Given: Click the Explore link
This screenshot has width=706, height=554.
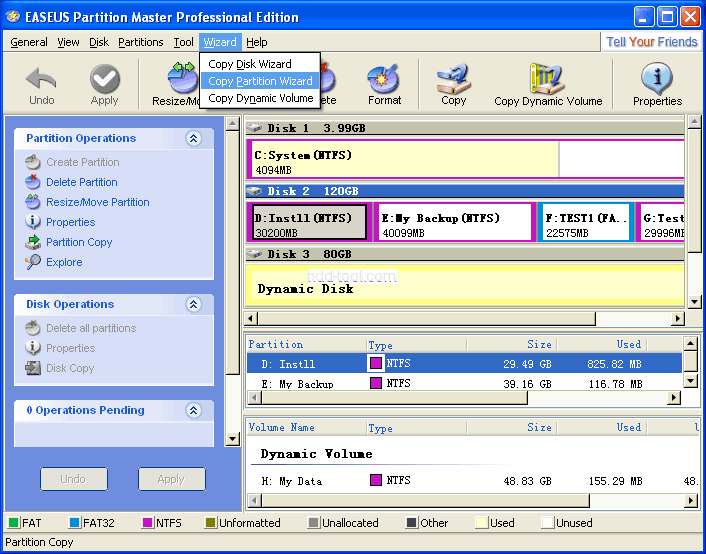Looking at the screenshot, I should pos(64,262).
